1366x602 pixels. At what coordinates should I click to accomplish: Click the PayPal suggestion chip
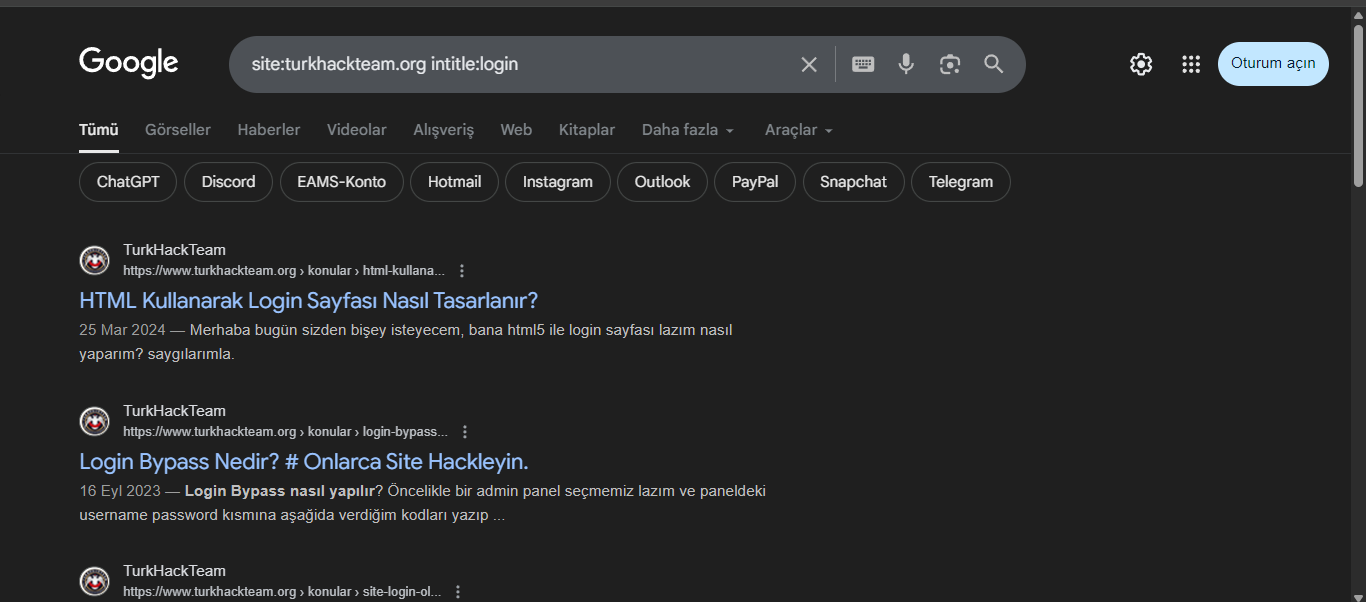click(x=755, y=182)
